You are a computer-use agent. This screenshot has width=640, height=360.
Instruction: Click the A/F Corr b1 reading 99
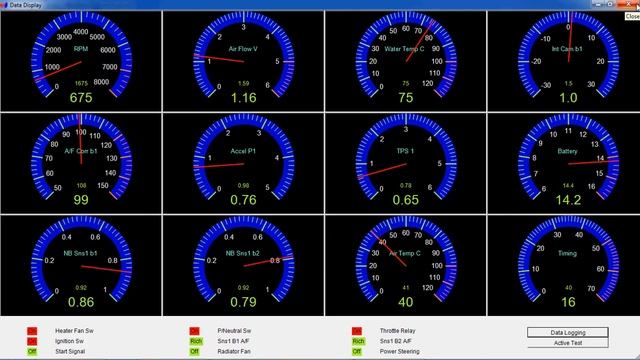click(81, 200)
